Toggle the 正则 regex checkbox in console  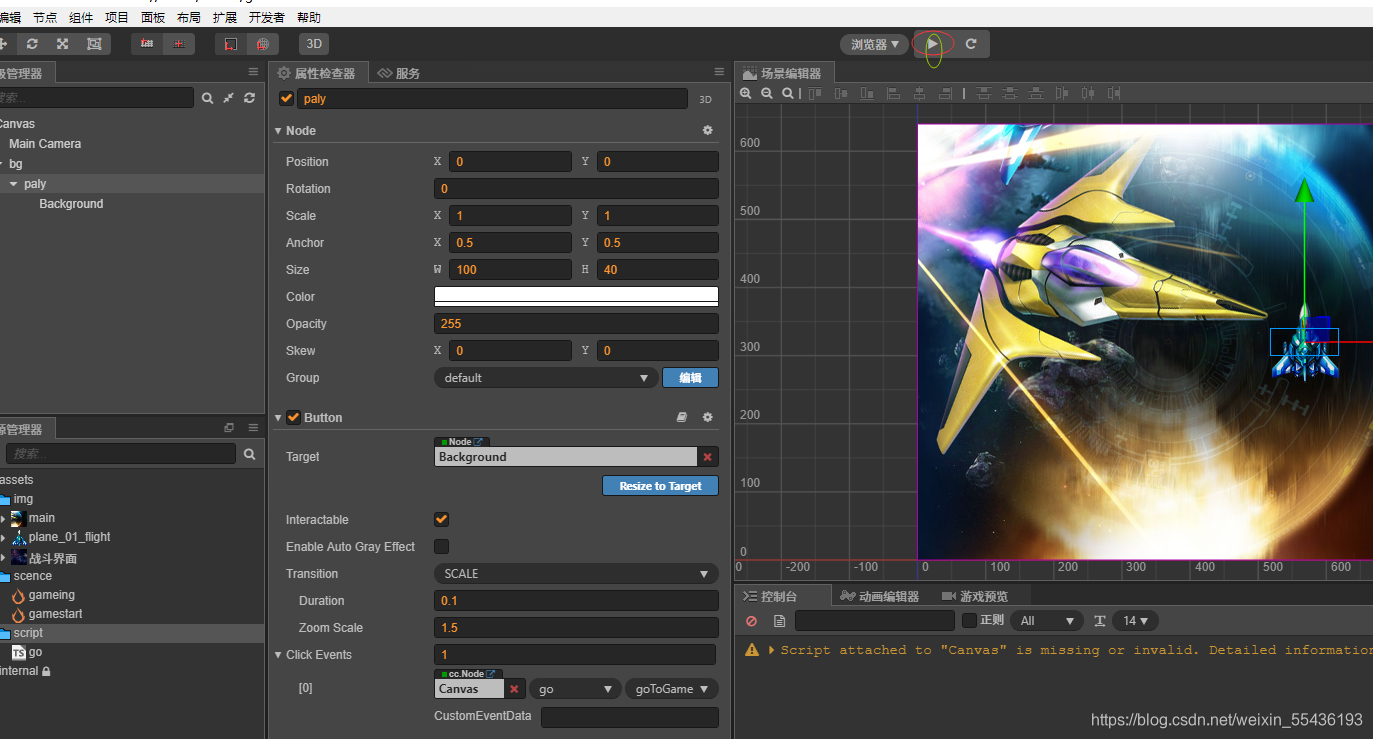tap(969, 620)
